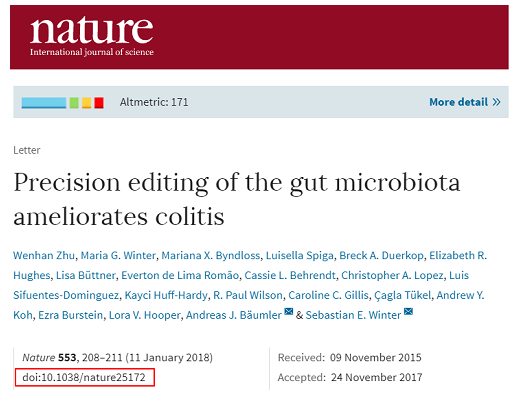Select author Mariana X. Byndloss
Viewport: 522px width, 396px height.
coord(211,255)
